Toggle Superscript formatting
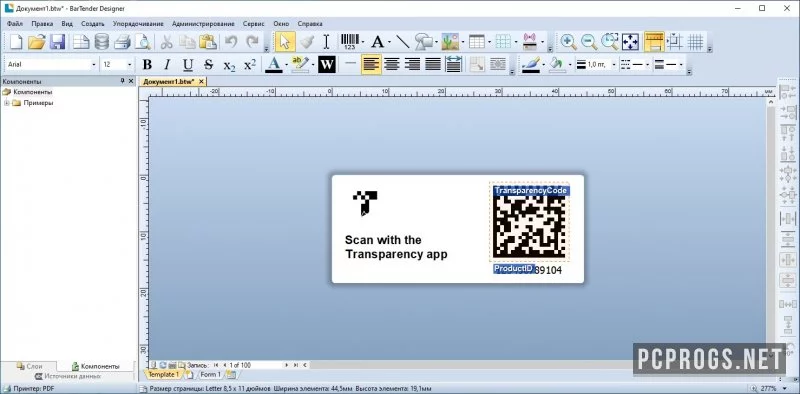The image size is (800, 394). click(250, 65)
